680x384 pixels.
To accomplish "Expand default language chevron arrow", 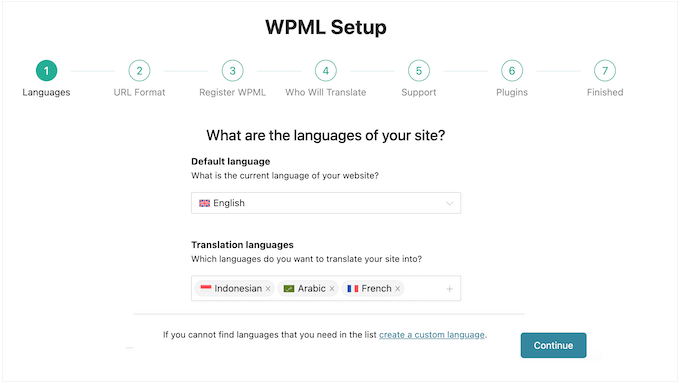I will 450,203.
